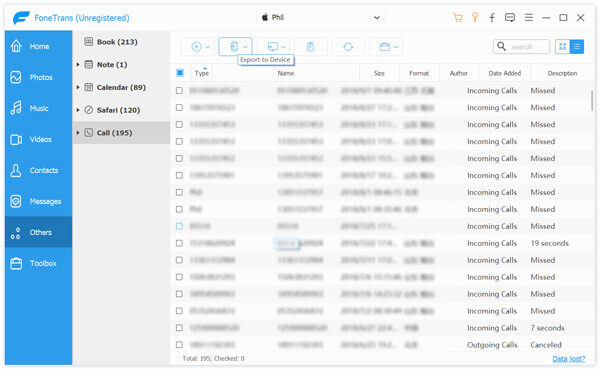This screenshot has width=600, height=370.
Task: Click the Data lost? link
Action: (569, 359)
